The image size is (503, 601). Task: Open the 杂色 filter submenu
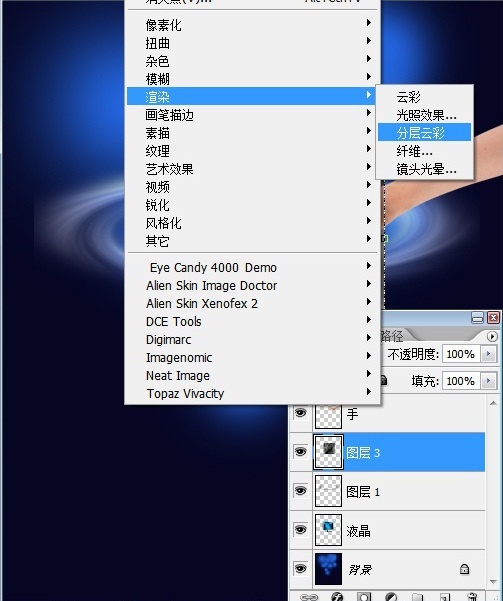pyautogui.click(x=253, y=61)
